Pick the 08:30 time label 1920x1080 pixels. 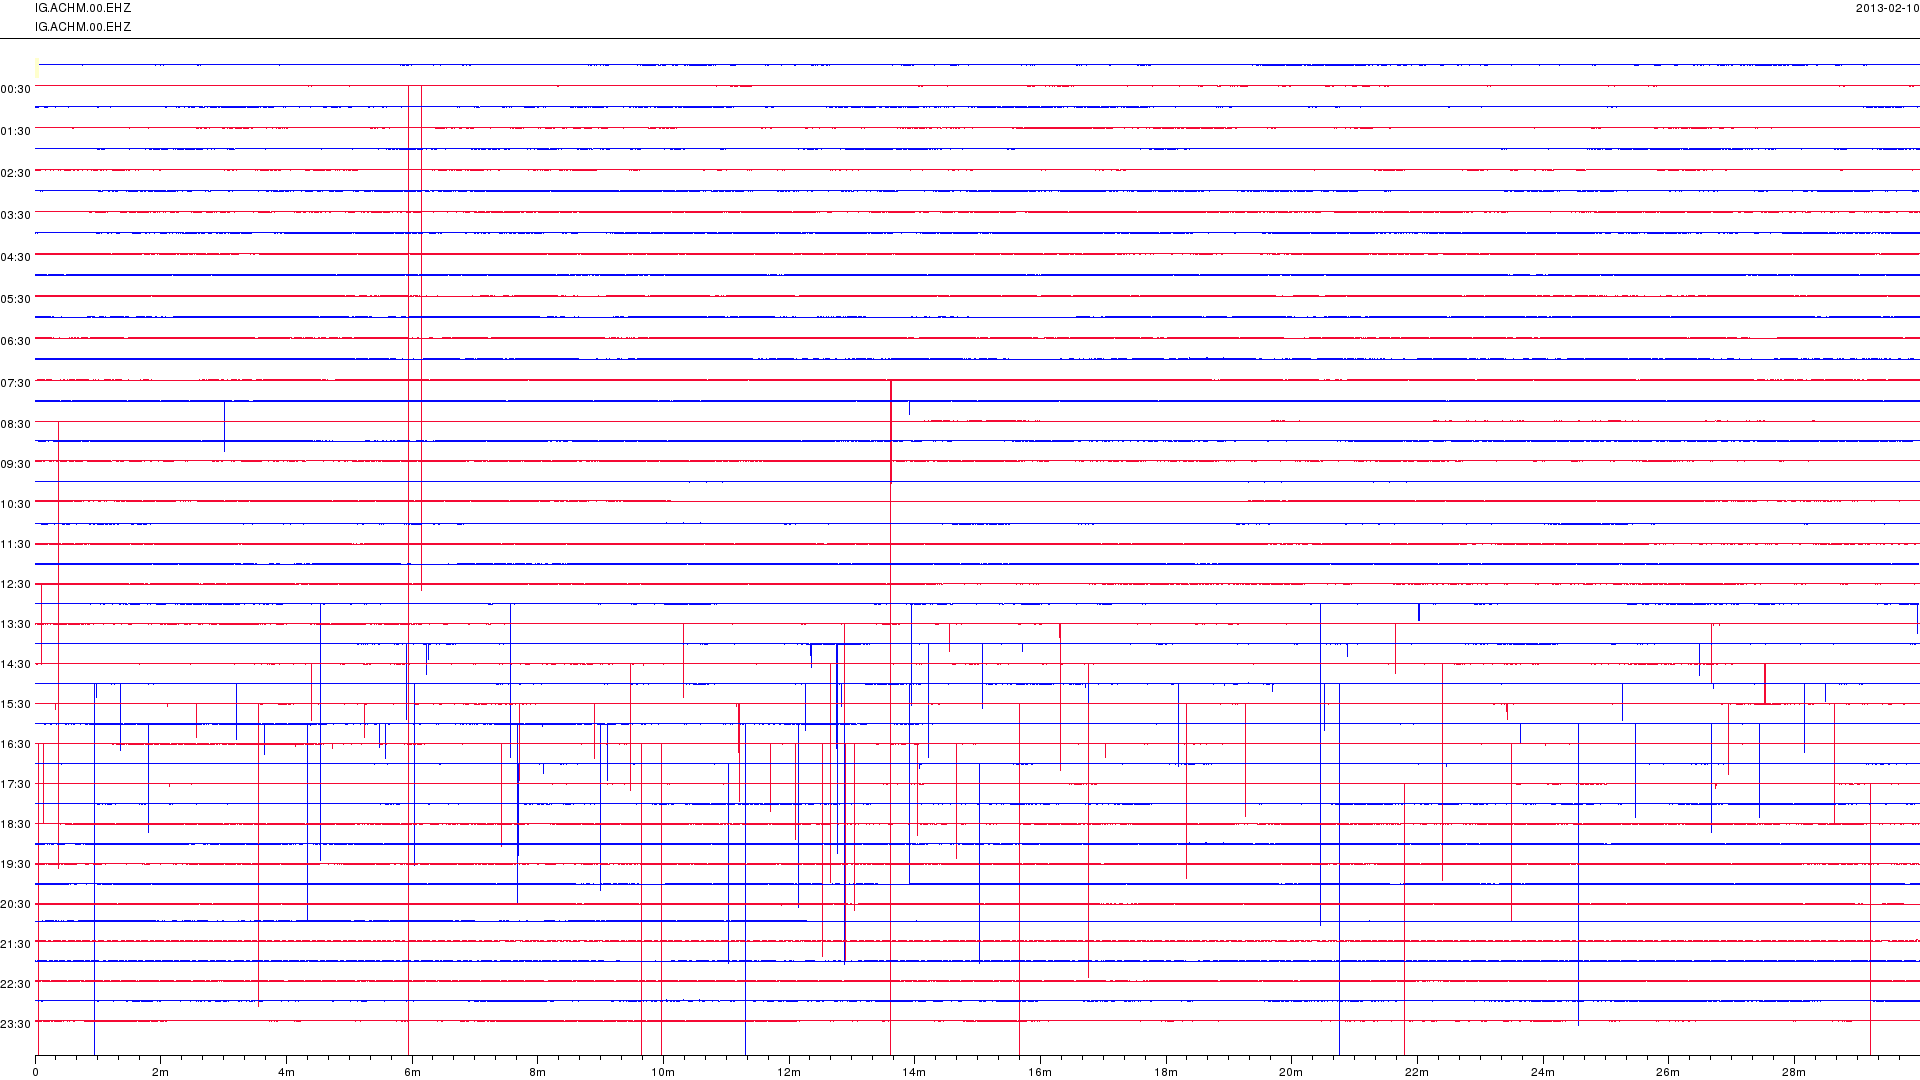pyautogui.click(x=16, y=424)
